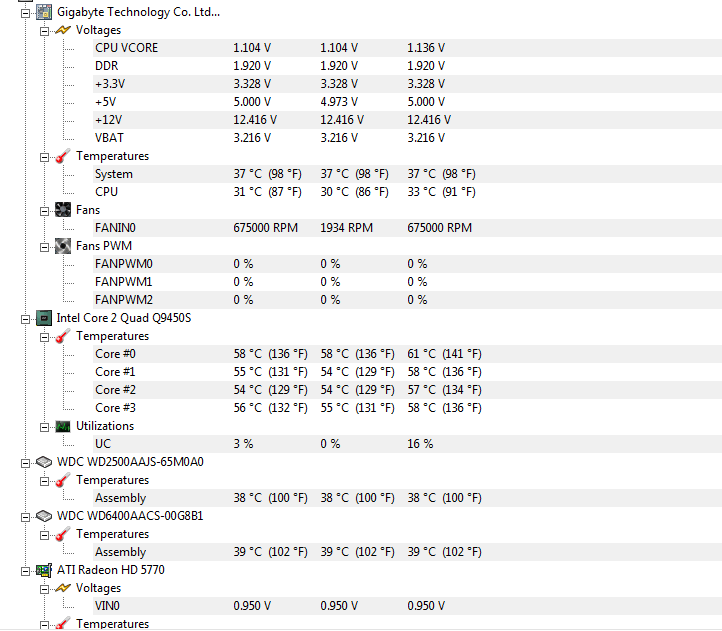The height and width of the screenshot is (631, 722).
Task: Select the UC utilization row
Action: point(103,444)
